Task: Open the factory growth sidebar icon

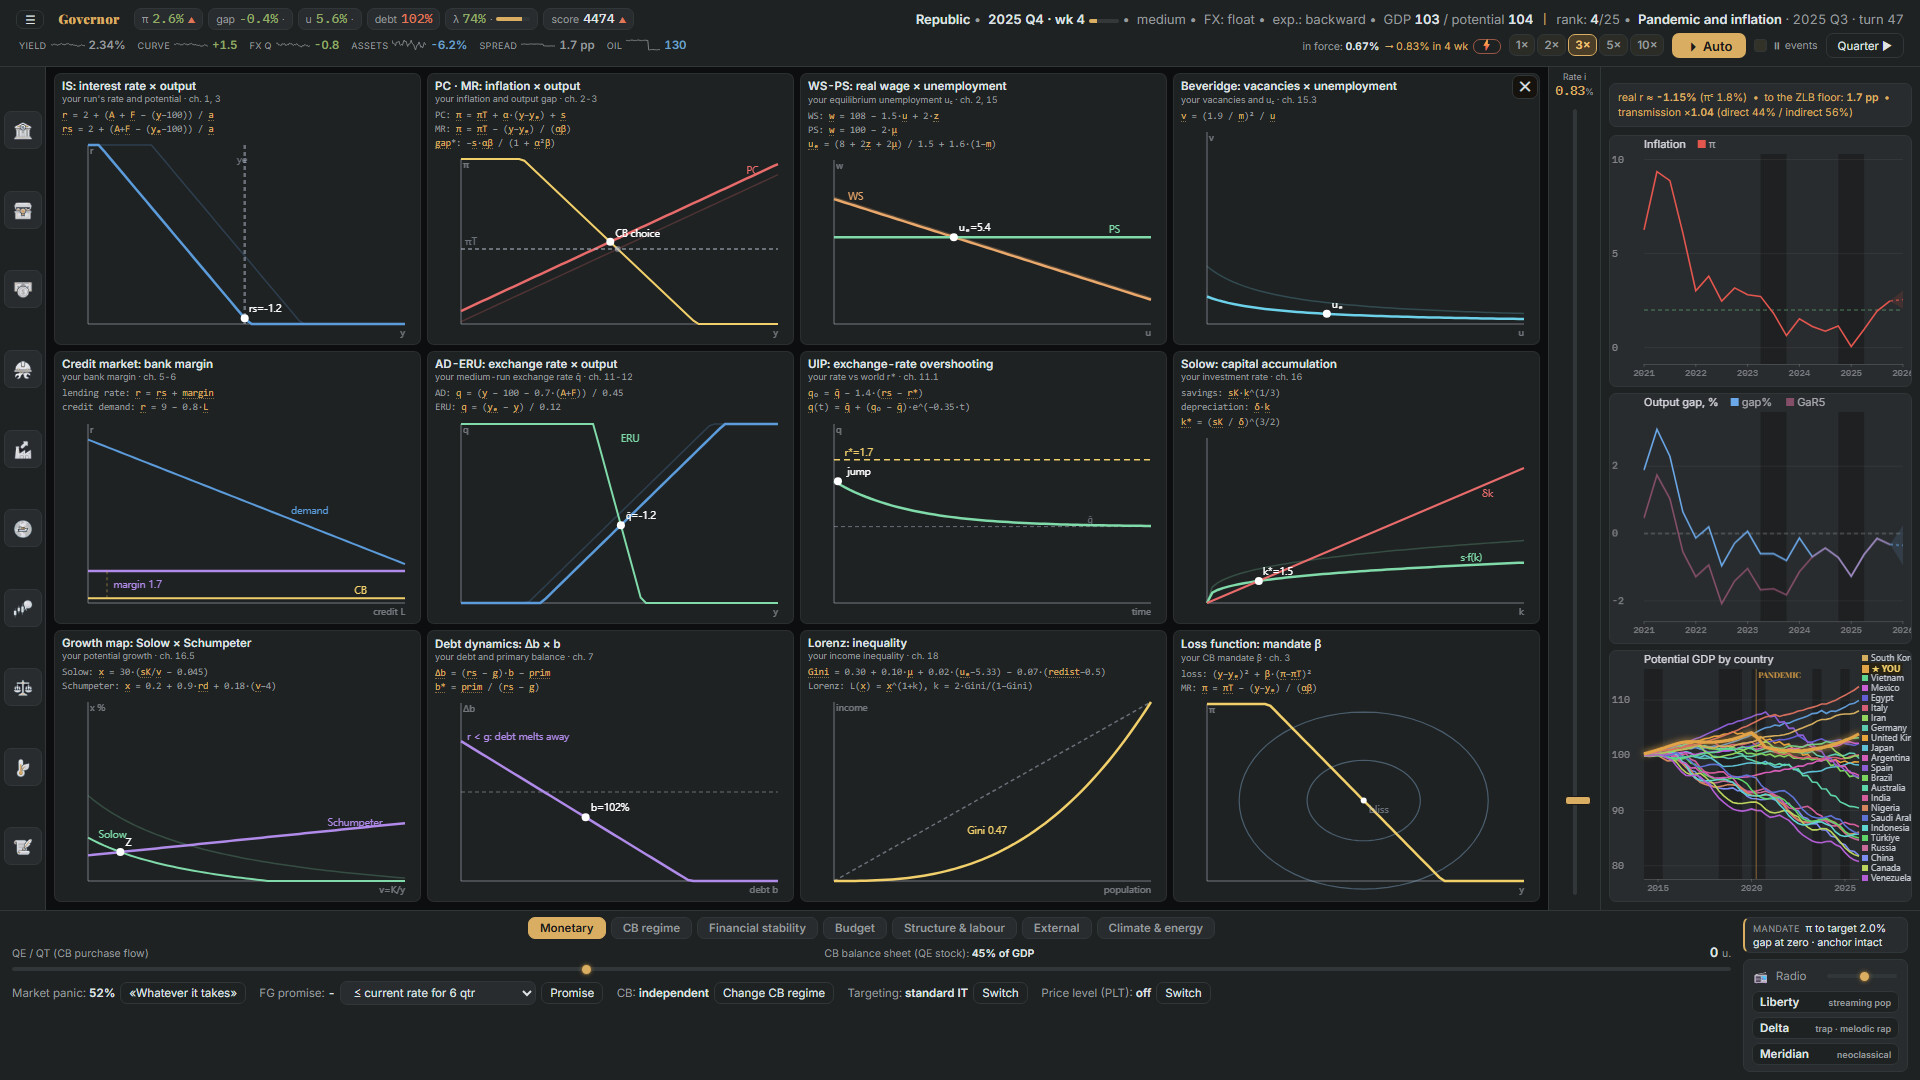Action: 23,450
